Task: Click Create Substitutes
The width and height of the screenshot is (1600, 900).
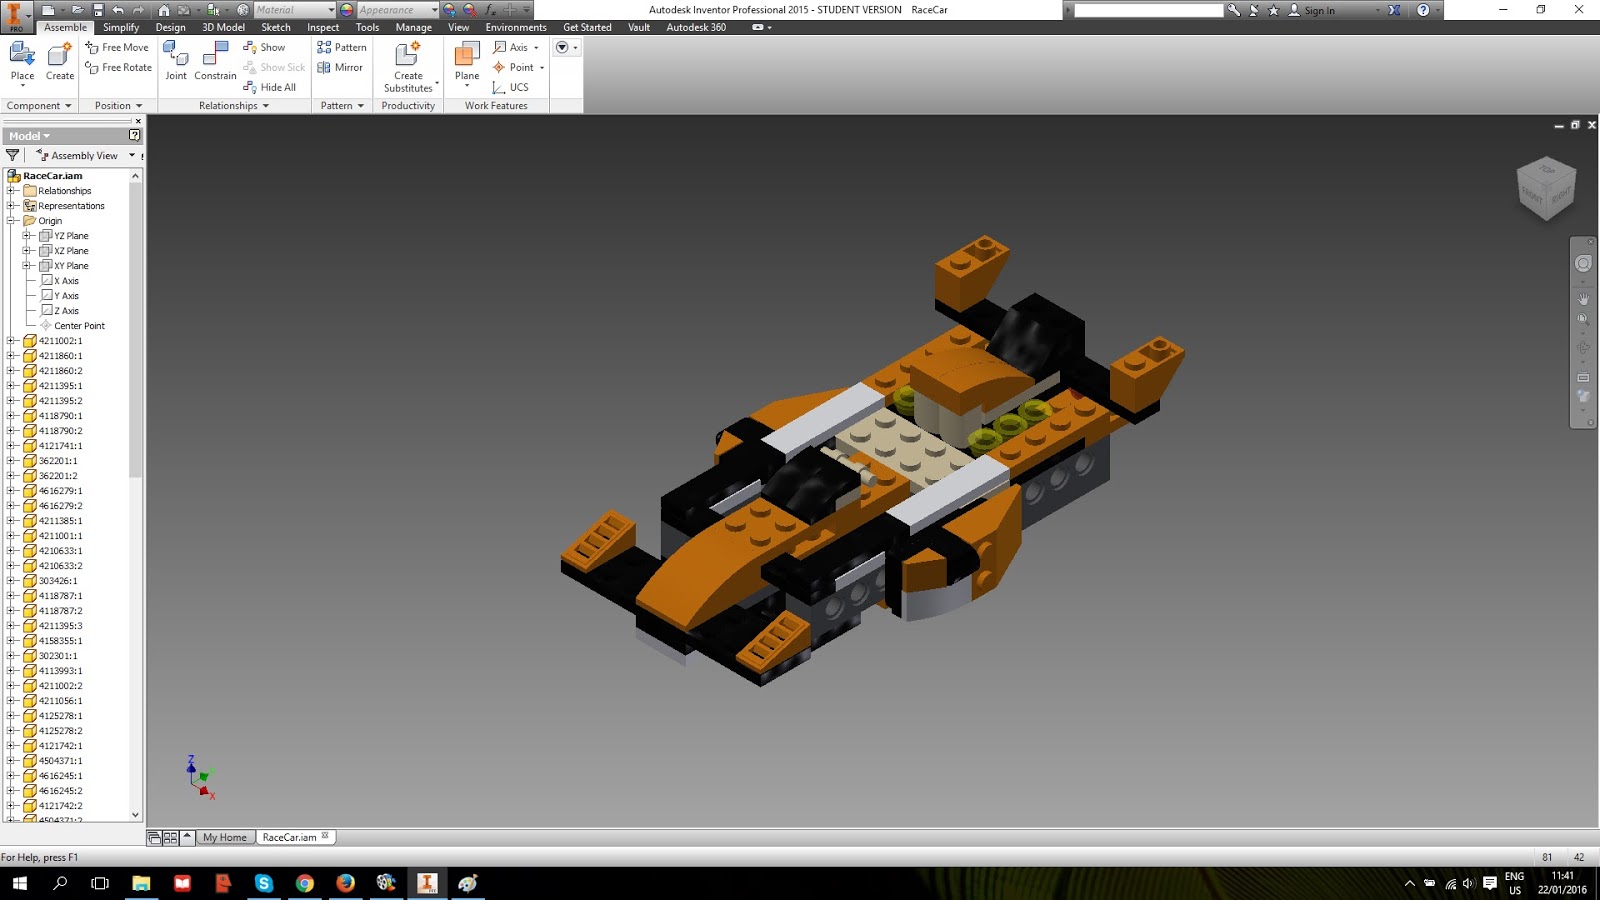Action: [408, 67]
